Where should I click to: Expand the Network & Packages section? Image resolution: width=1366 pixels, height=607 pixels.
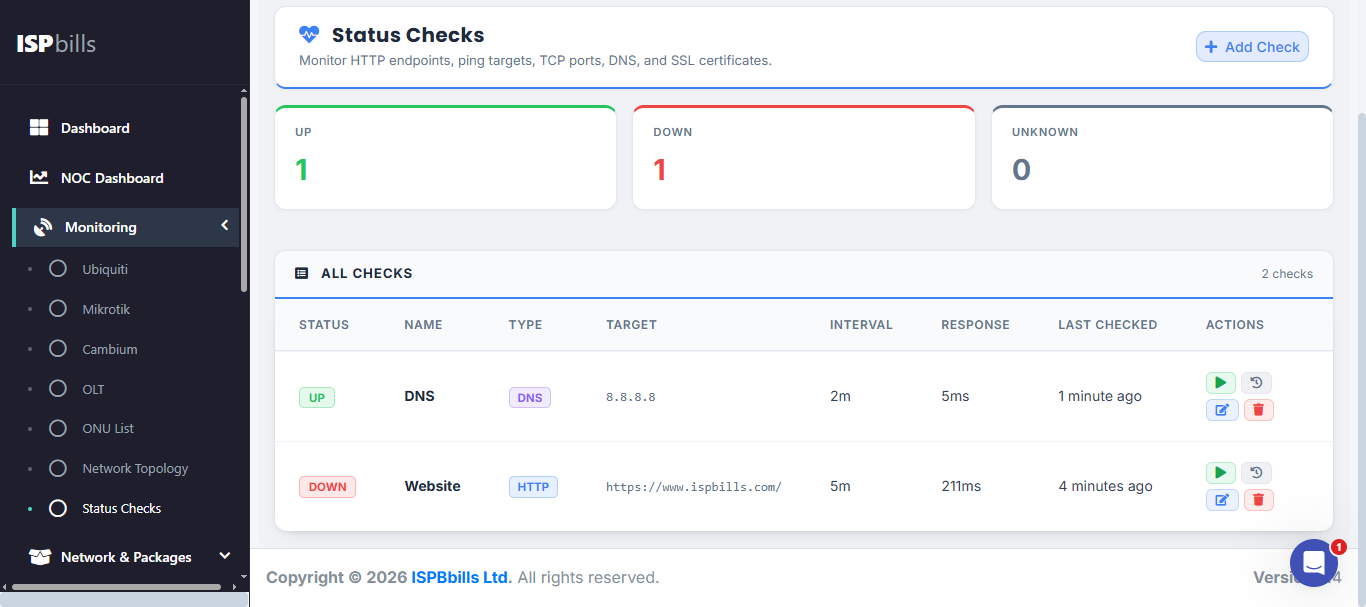point(224,555)
